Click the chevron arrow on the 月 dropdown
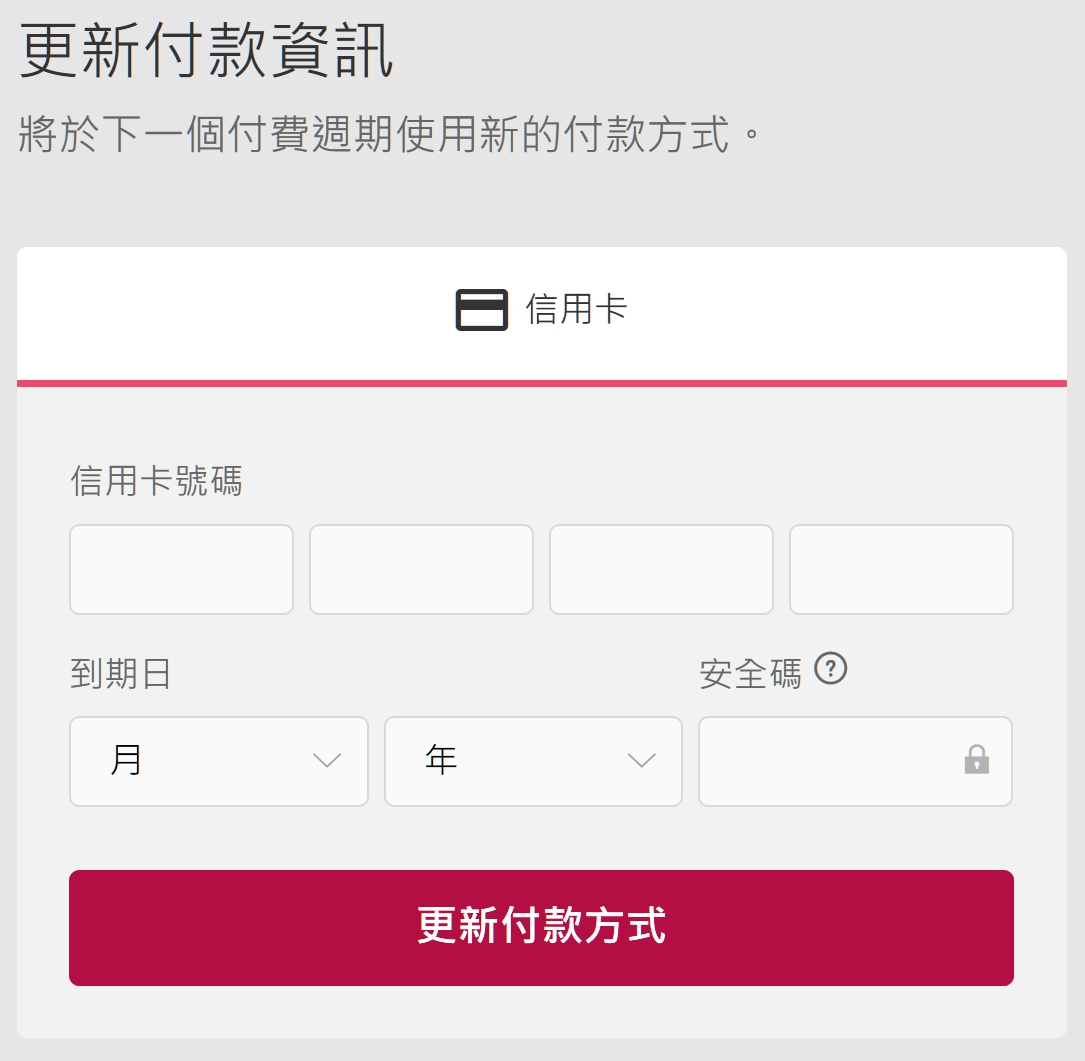This screenshot has height=1061, width=1085. [x=326, y=761]
